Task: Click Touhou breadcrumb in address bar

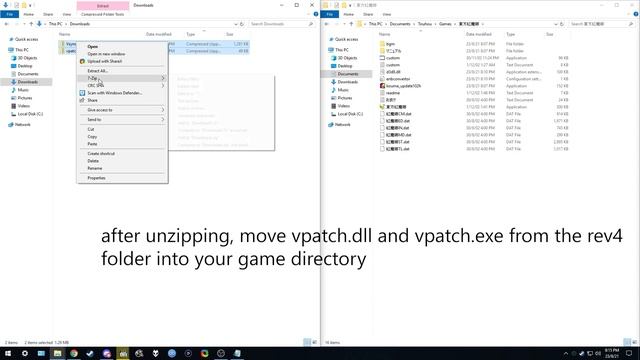Action: pos(425,24)
